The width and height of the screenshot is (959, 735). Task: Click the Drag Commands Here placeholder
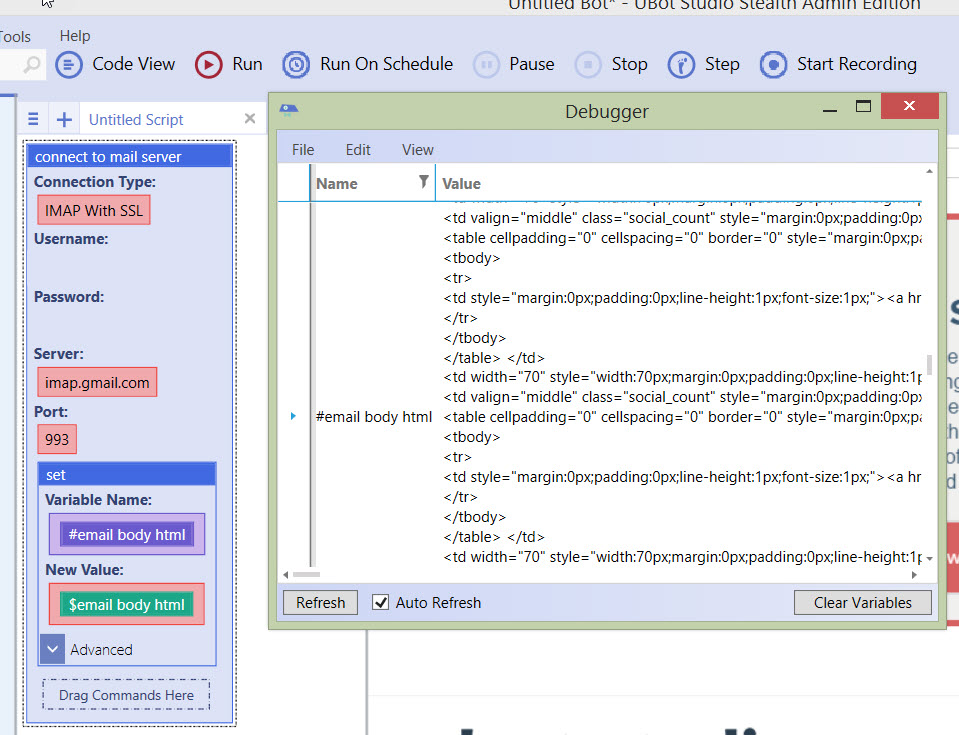point(126,695)
